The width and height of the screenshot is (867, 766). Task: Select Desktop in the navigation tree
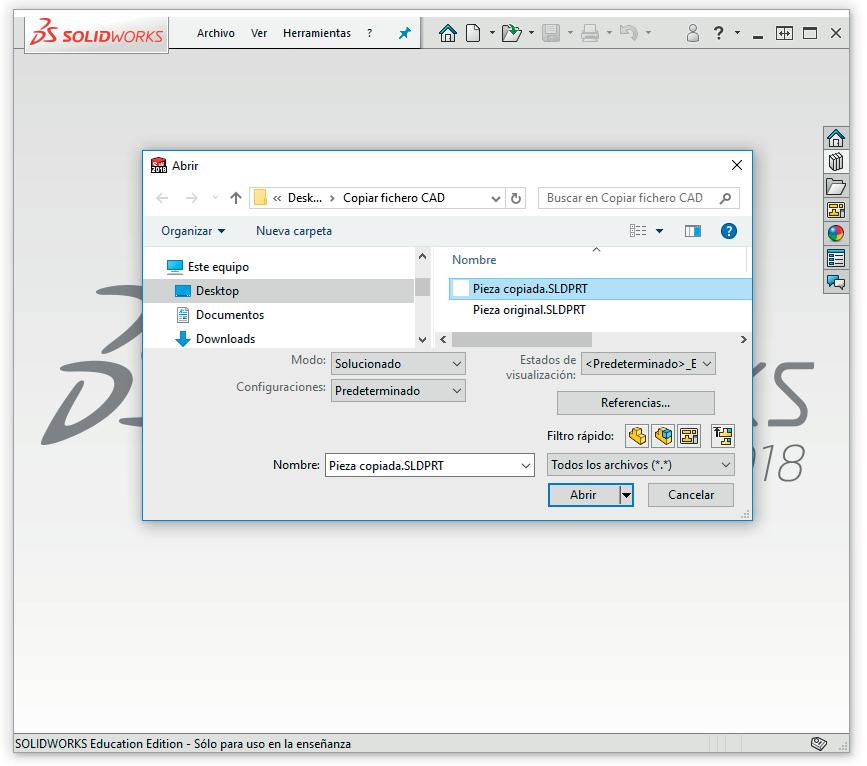pos(278,291)
